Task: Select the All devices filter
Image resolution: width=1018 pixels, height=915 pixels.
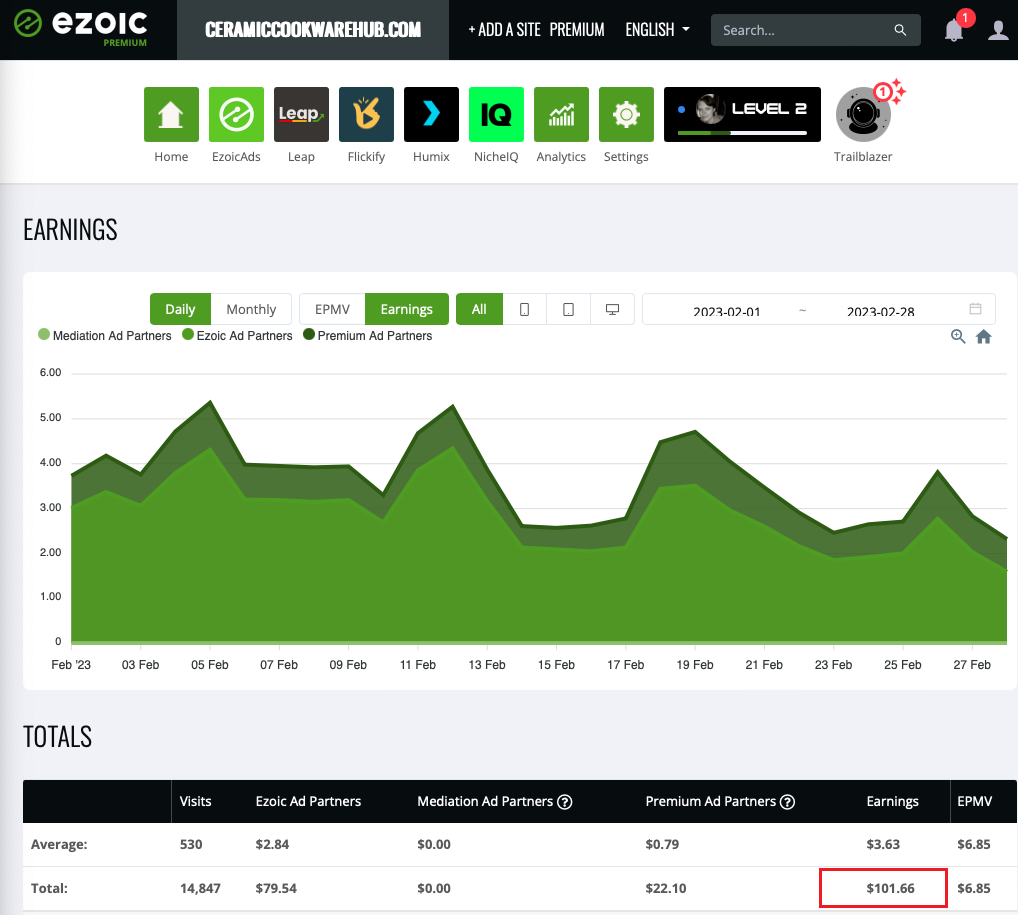Action: pyautogui.click(x=479, y=309)
